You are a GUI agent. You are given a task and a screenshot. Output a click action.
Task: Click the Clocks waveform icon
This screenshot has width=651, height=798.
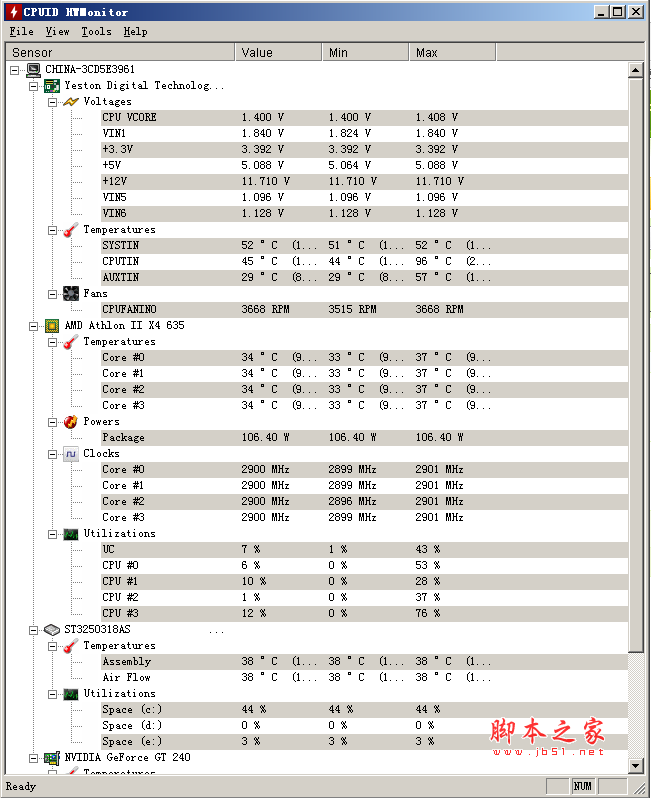pos(71,454)
